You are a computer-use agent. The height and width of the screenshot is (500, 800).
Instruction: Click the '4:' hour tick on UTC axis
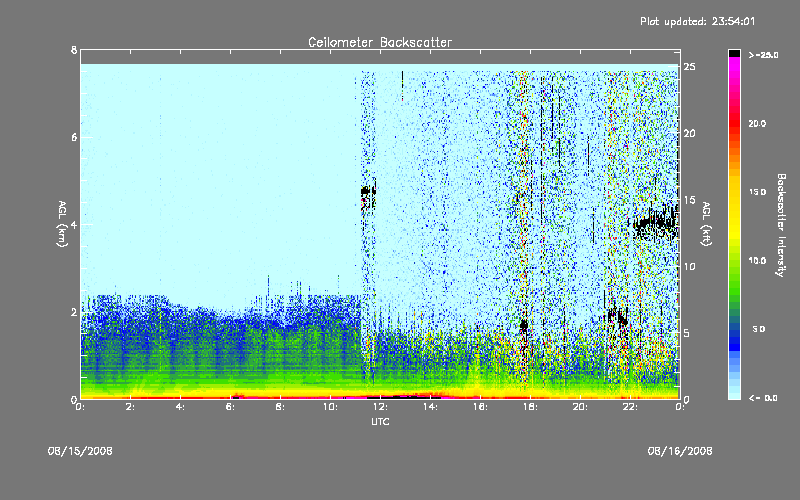180,407
